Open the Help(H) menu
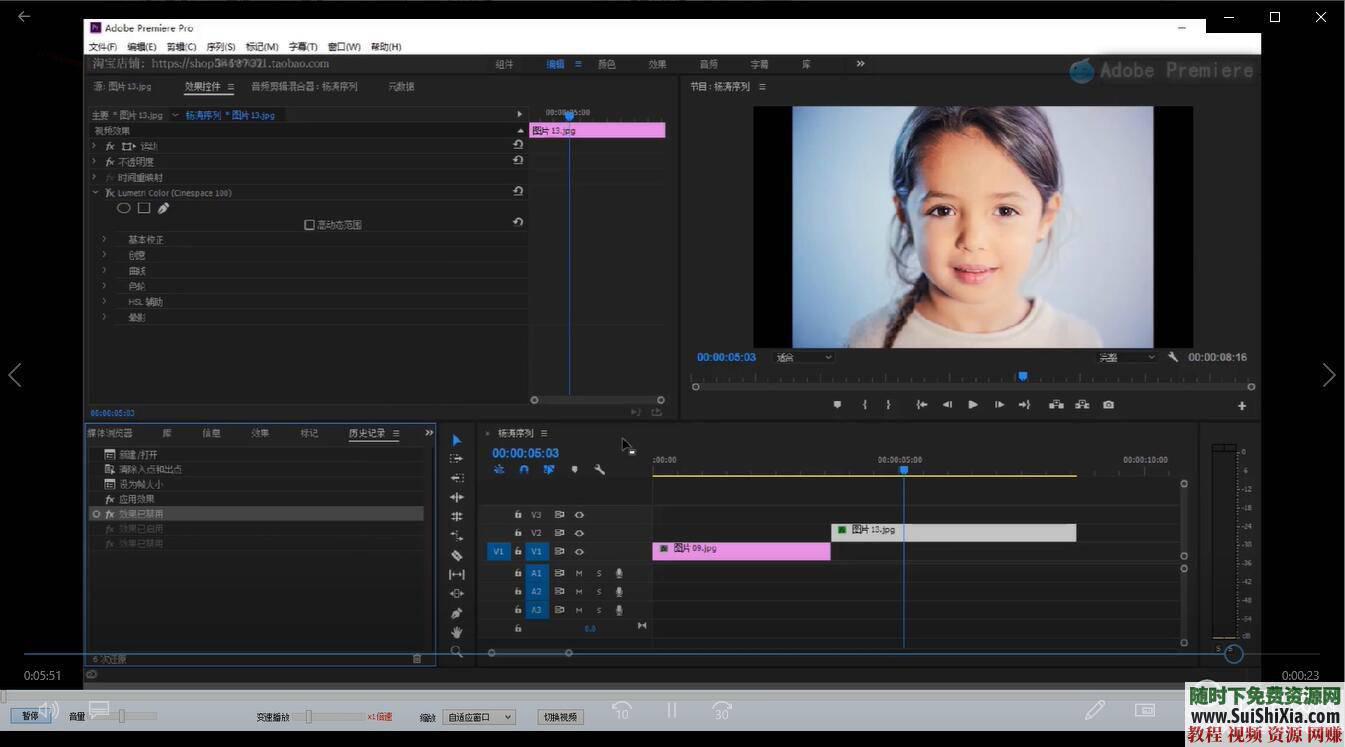 pos(386,47)
